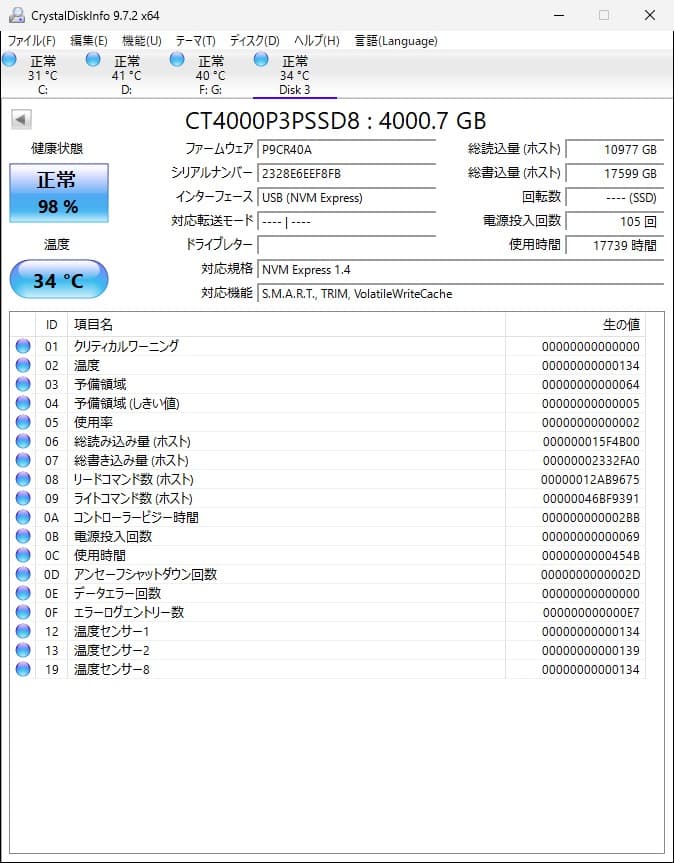Click status orb for クリティカルワーニング row

[23, 346]
